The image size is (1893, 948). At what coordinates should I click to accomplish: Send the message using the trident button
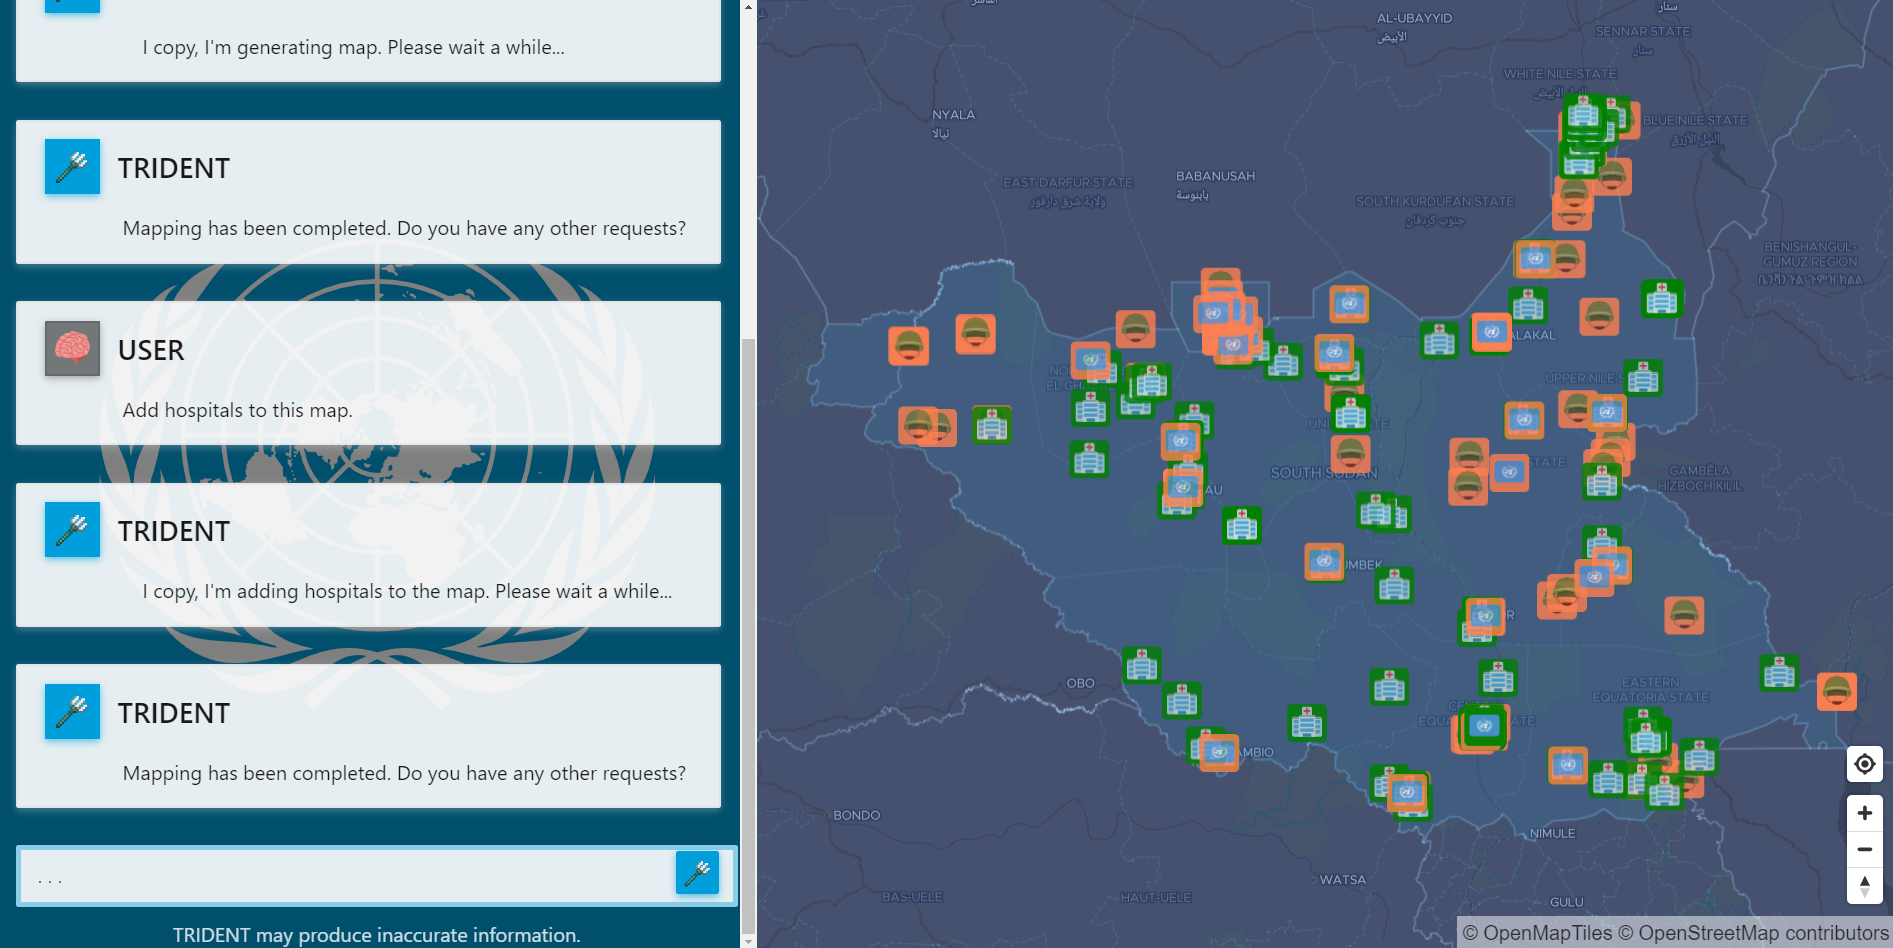click(x=697, y=872)
